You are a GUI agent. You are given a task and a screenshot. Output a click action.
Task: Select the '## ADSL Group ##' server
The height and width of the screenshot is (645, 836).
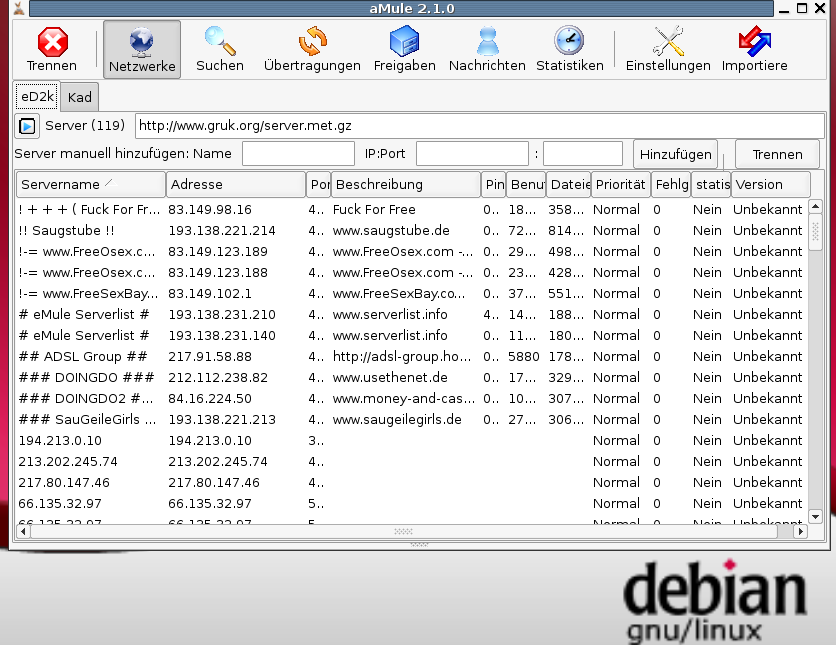pyautogui.click(x=411, y=356)
